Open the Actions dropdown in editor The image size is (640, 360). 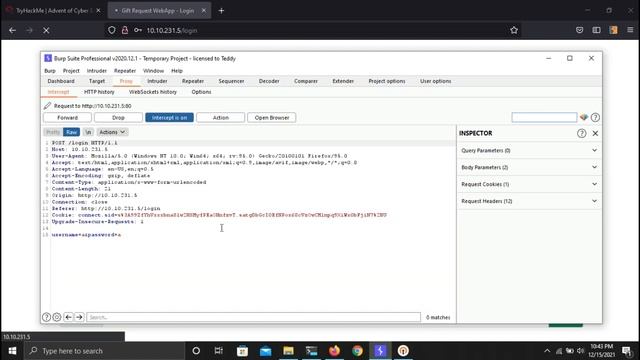112,132
